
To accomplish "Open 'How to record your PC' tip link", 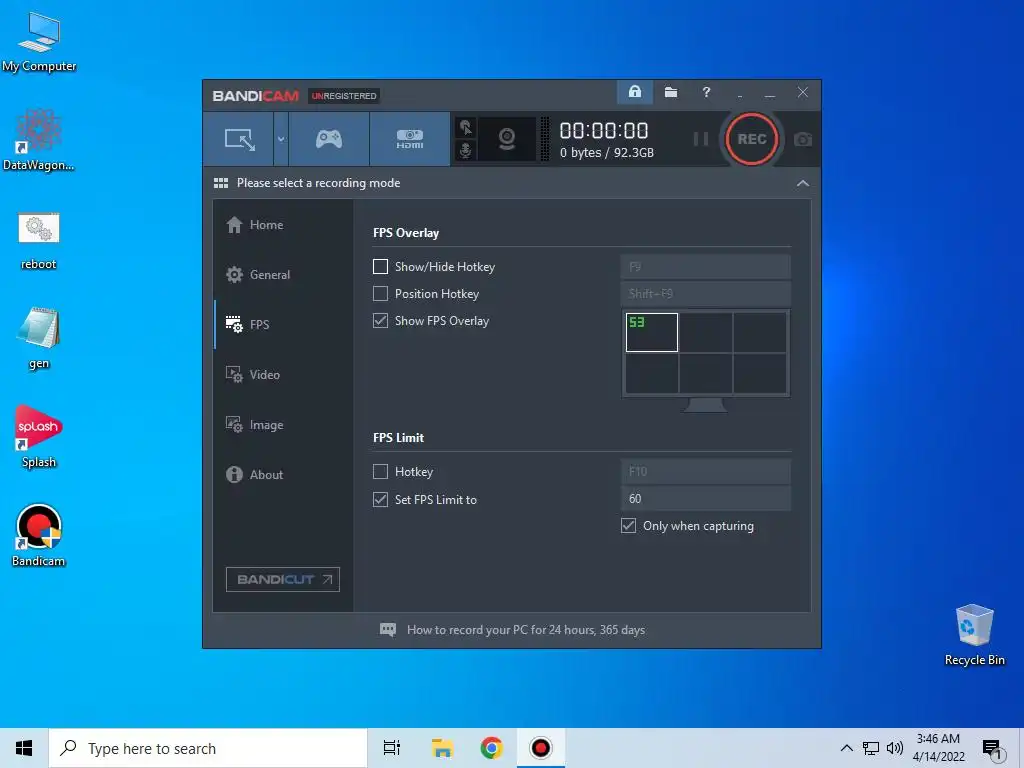I will coord(526,630).
